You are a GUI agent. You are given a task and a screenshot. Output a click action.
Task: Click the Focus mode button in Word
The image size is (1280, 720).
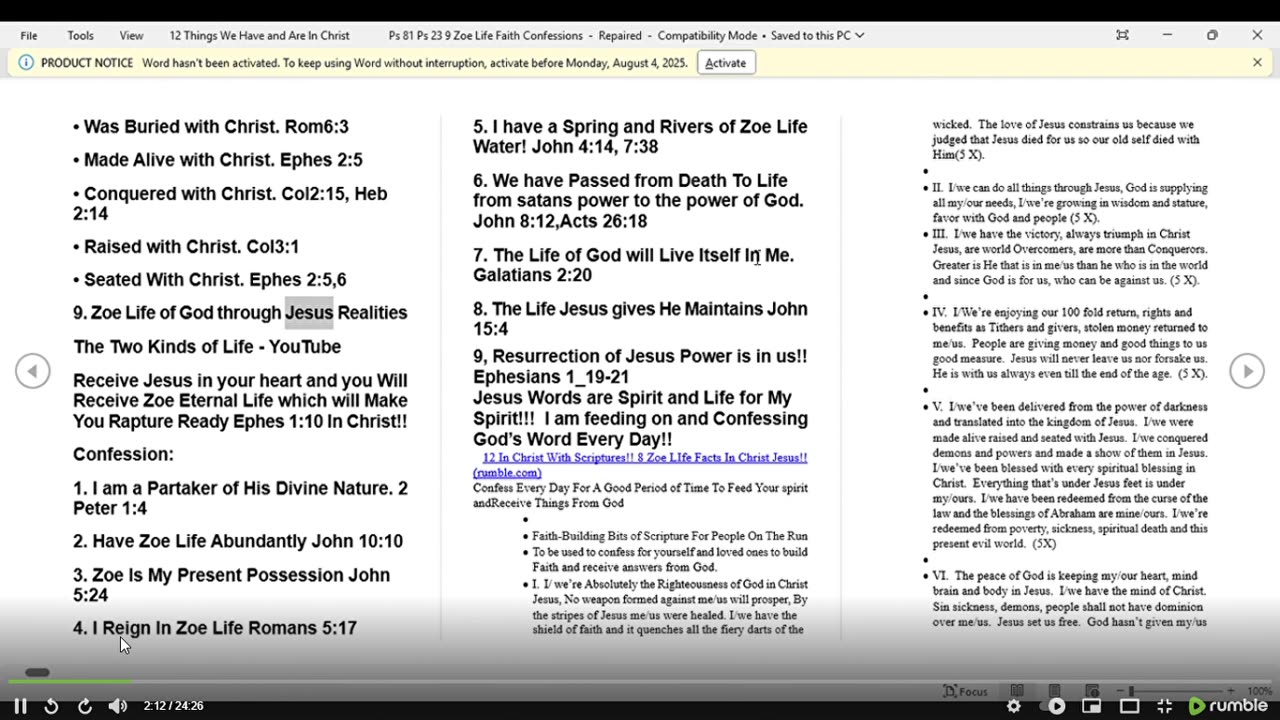pyautogui.click(x=966, y=691)
